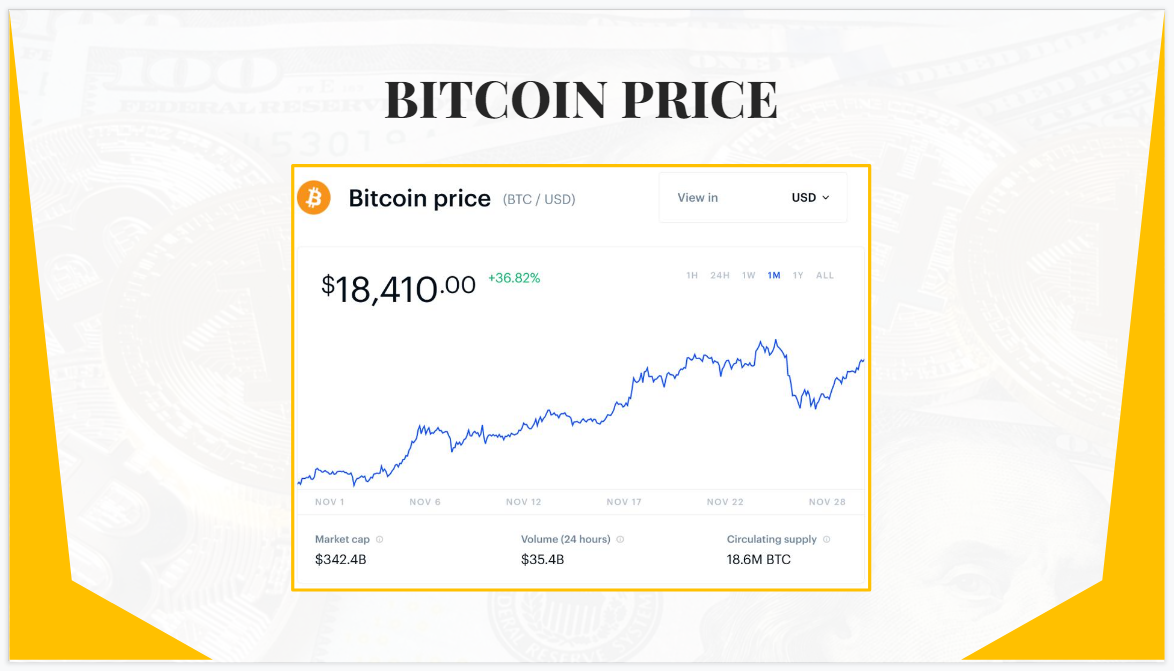Switch chart to the 1H timeframe
This screenshot has height=671, width=1174.
coord(691,275)
